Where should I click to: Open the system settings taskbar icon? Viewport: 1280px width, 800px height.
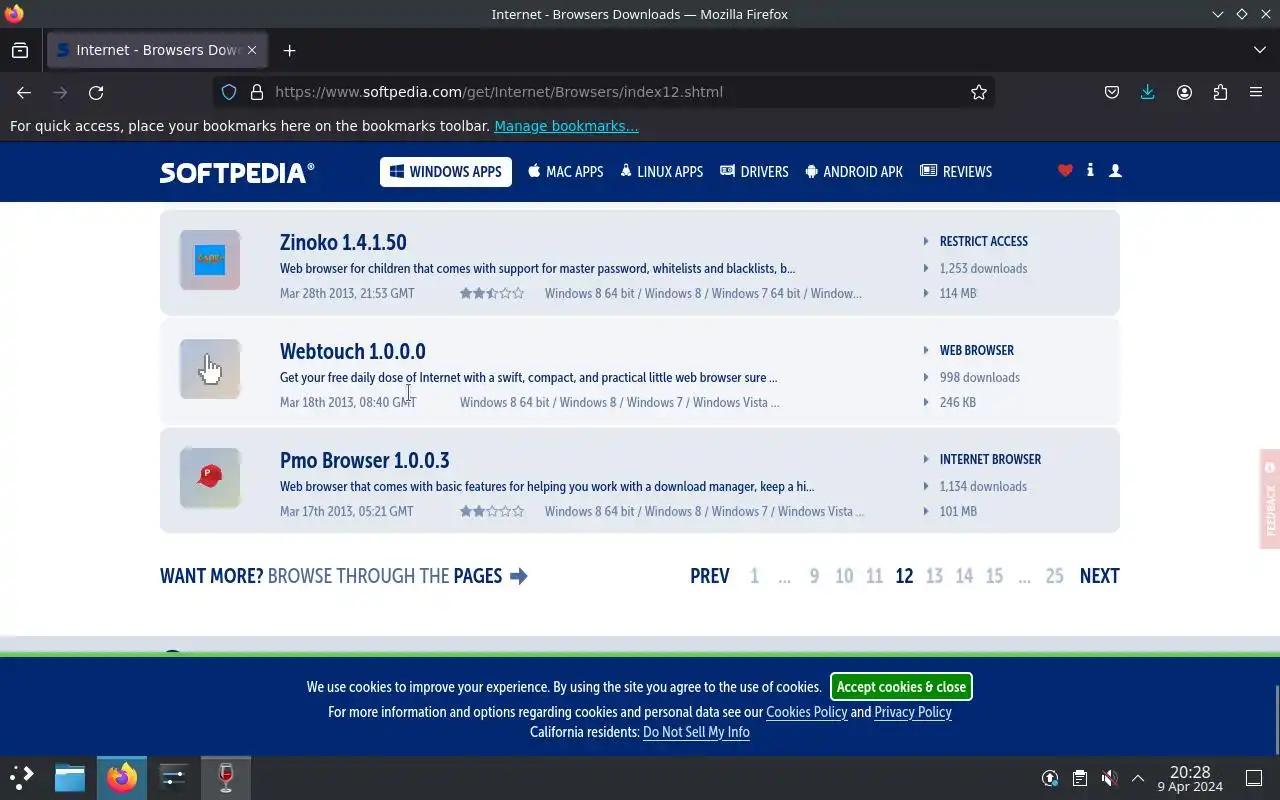point(173,777)
